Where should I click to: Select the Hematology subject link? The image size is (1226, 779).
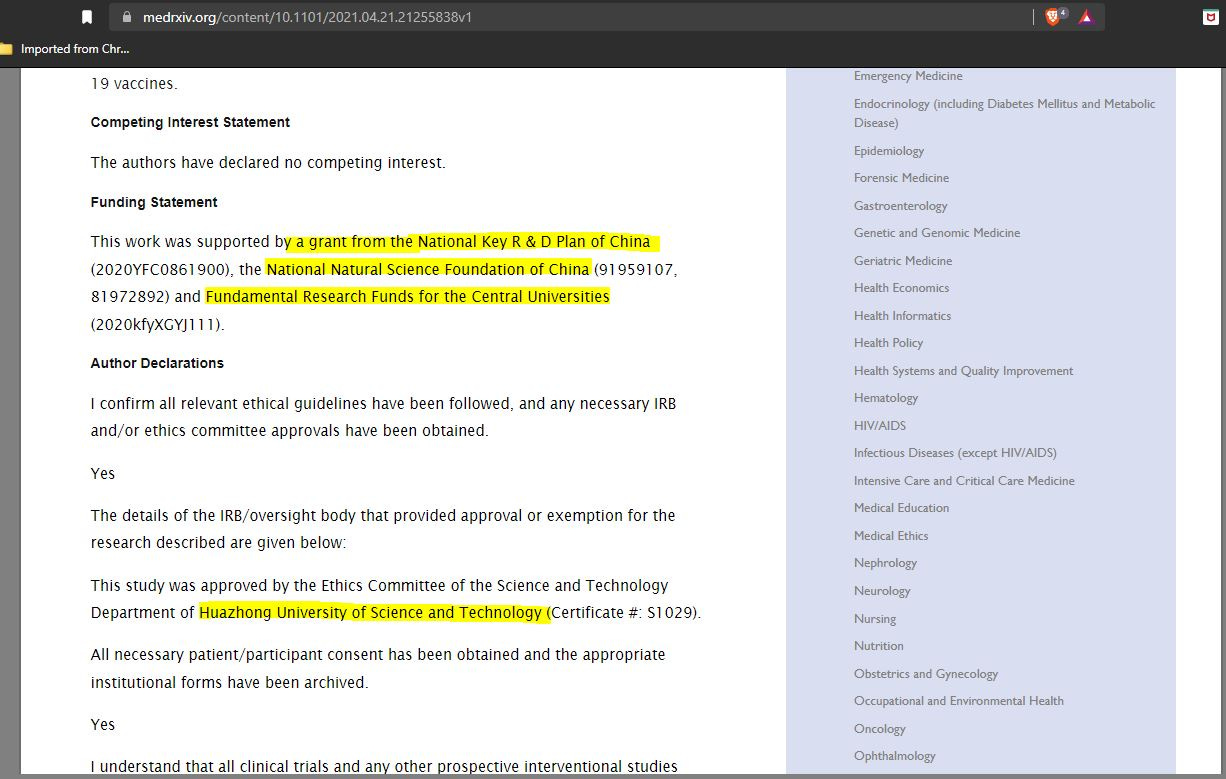pos(886,398)
